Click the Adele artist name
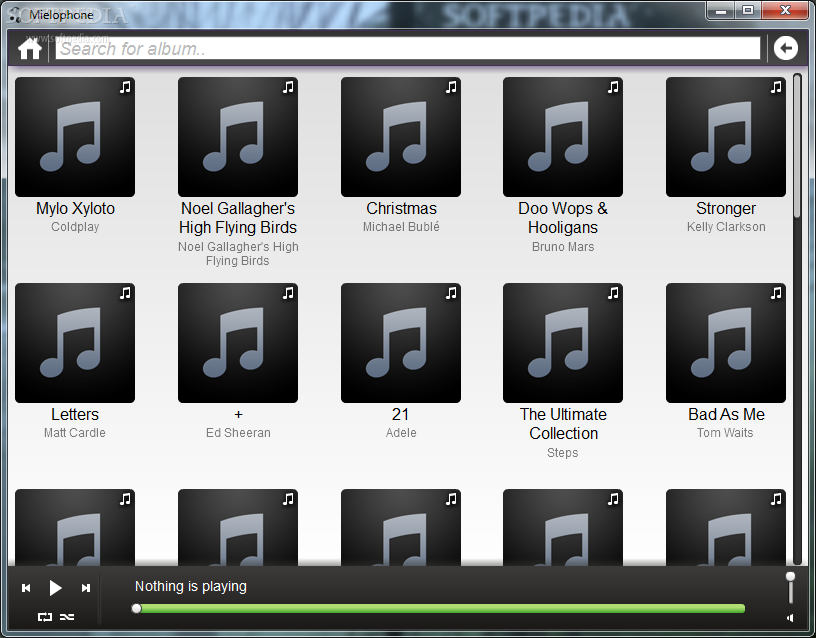 point(401,433)
